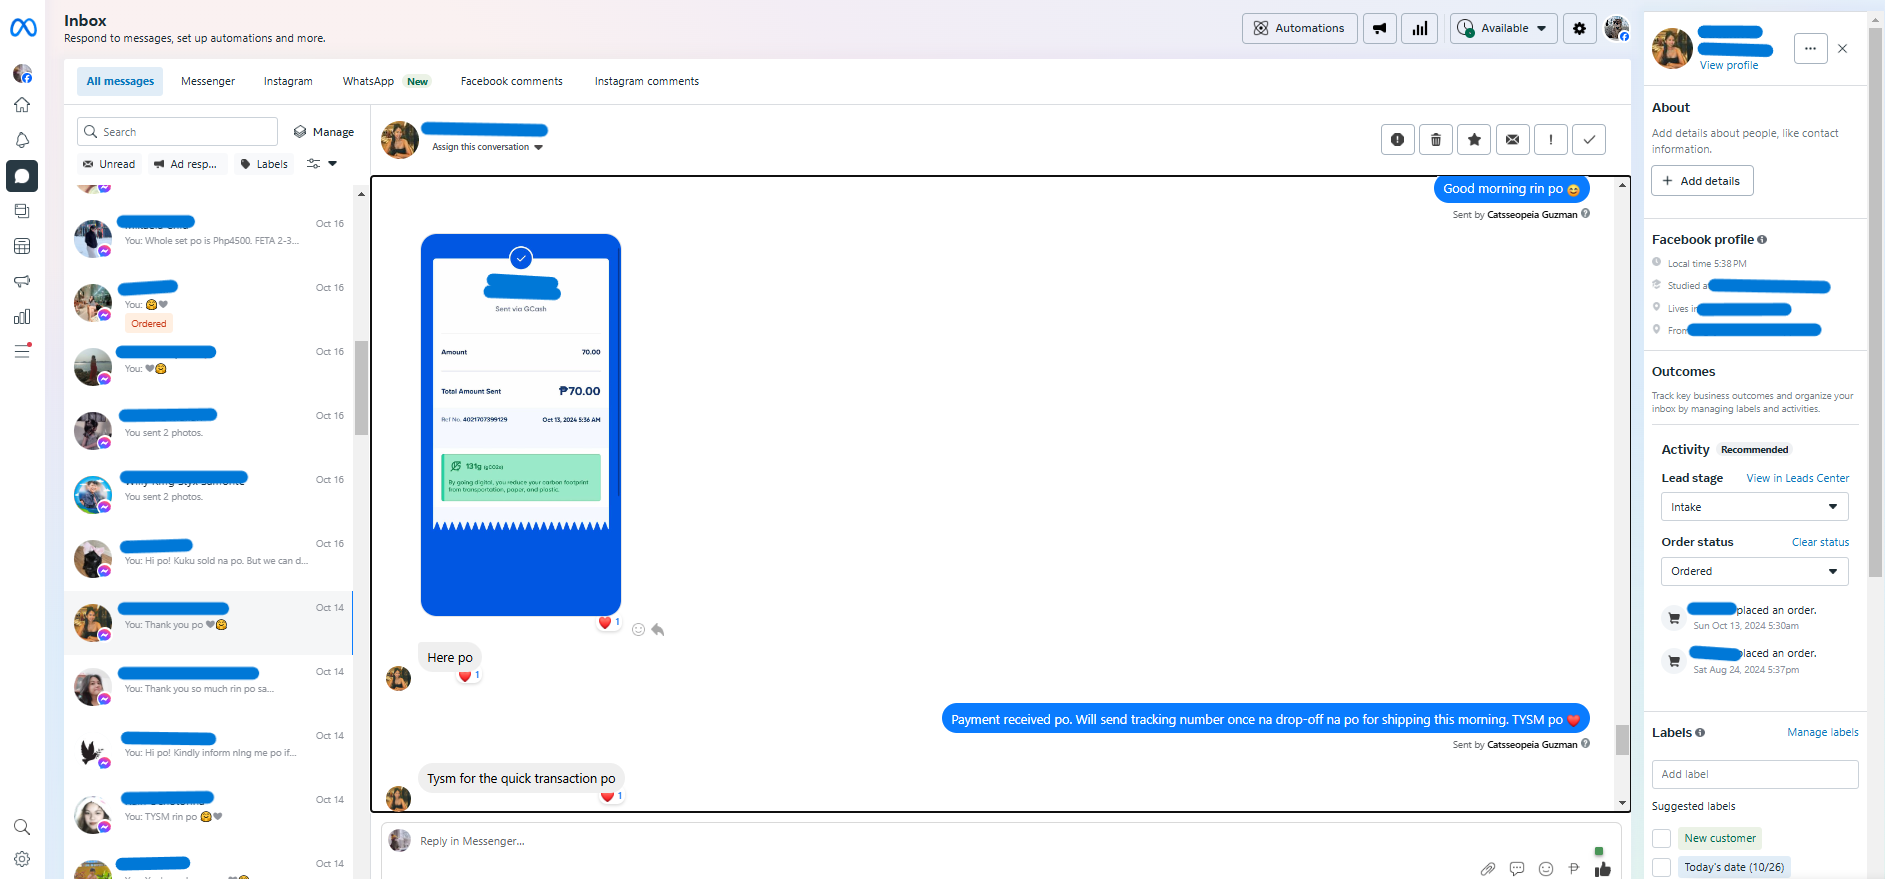Focus the Reply in Messenger text box
This screenshot has width=1885, height=879.
(940, 841)
